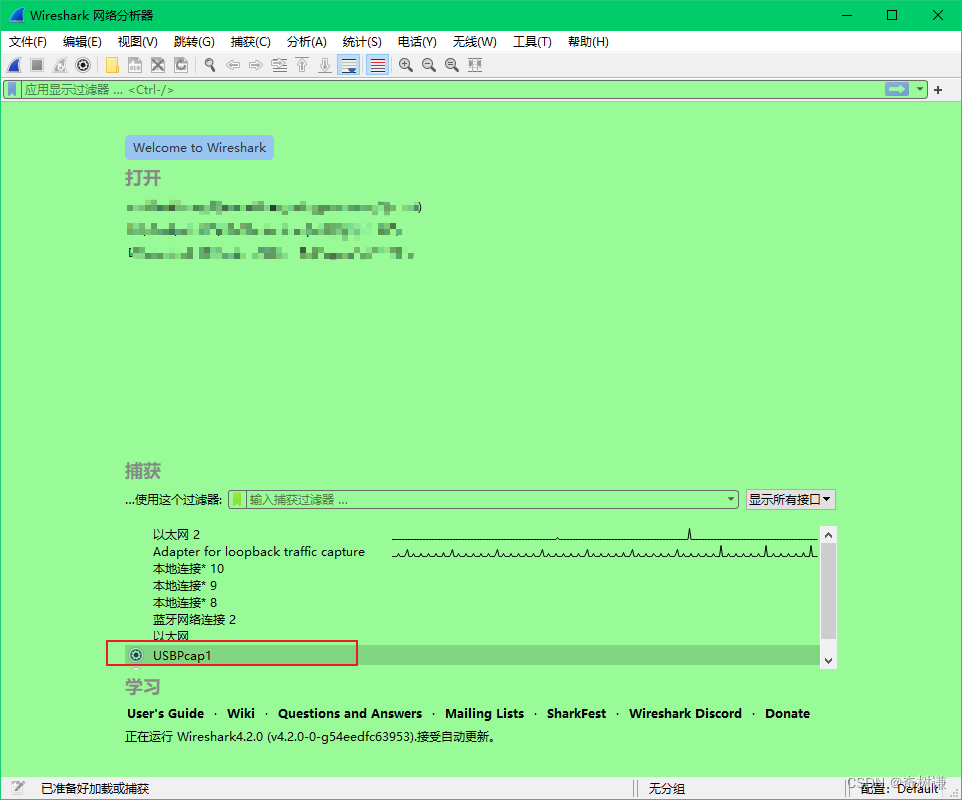Toggle auto scroll during live capture
Viewport: 962px width, 800px height.
pyautogui.click(x=348, y=65)
